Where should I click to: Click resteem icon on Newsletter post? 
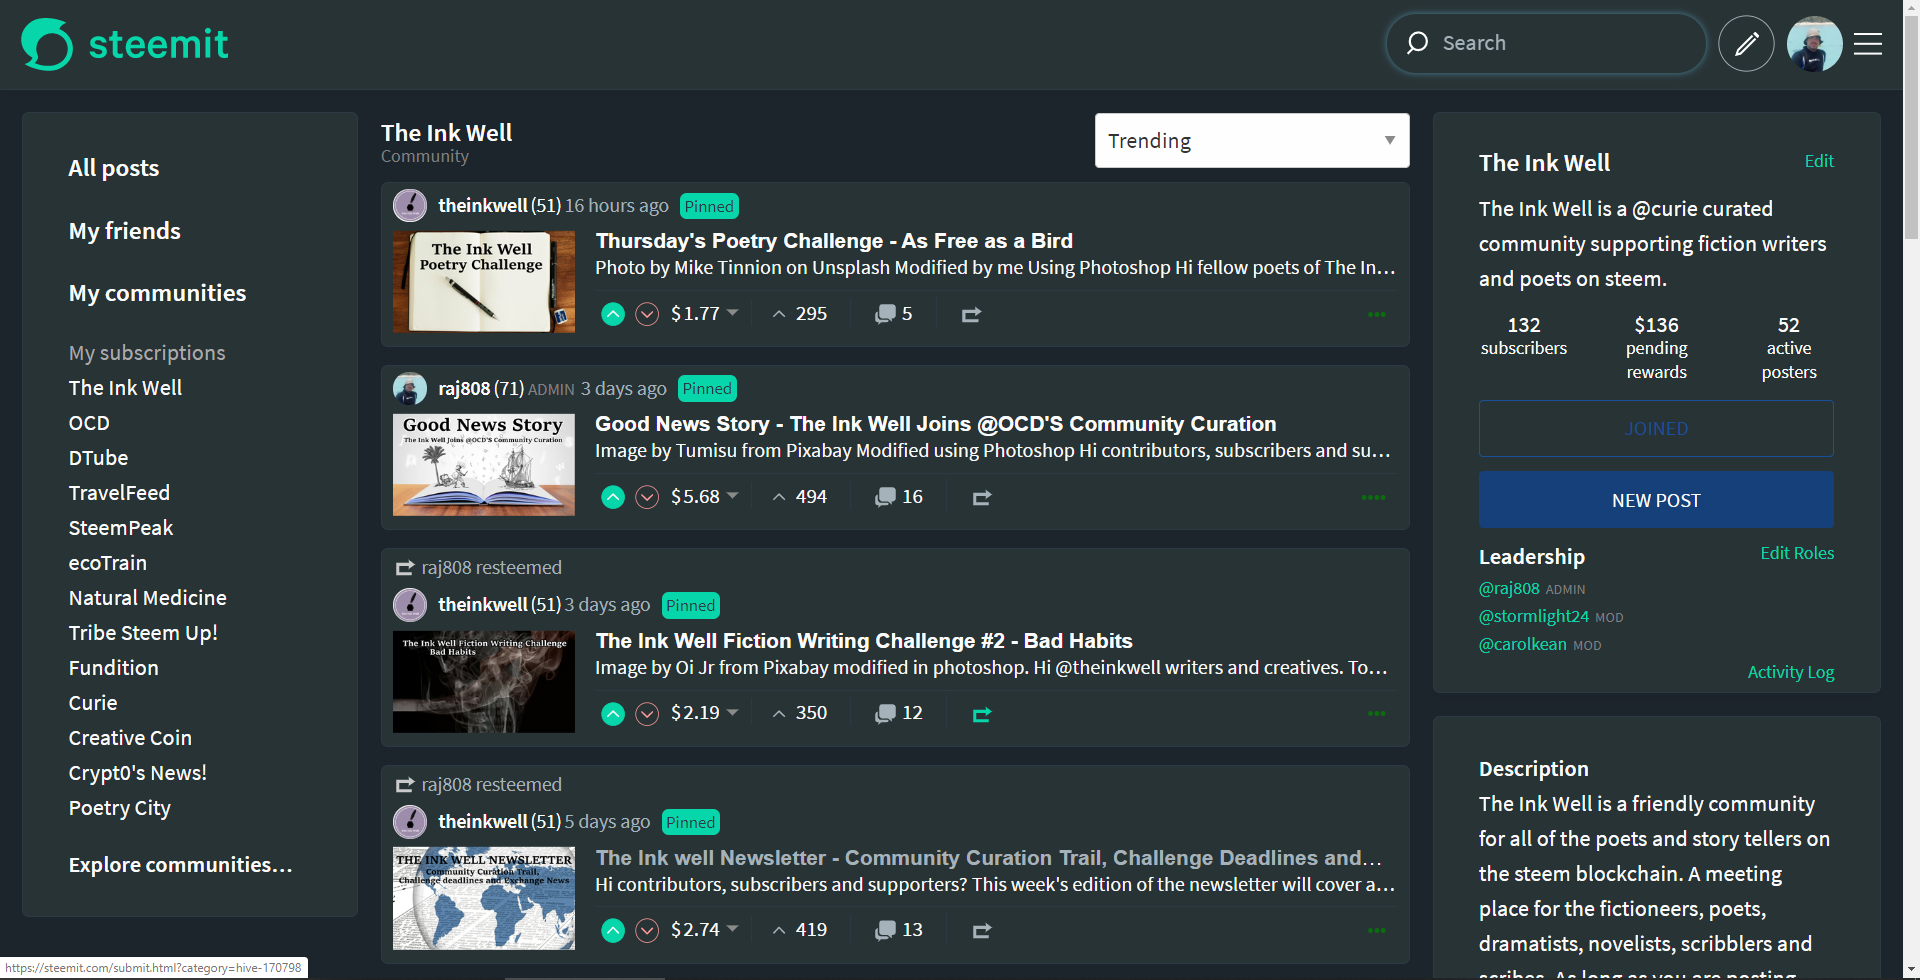[x=981, y=931]
